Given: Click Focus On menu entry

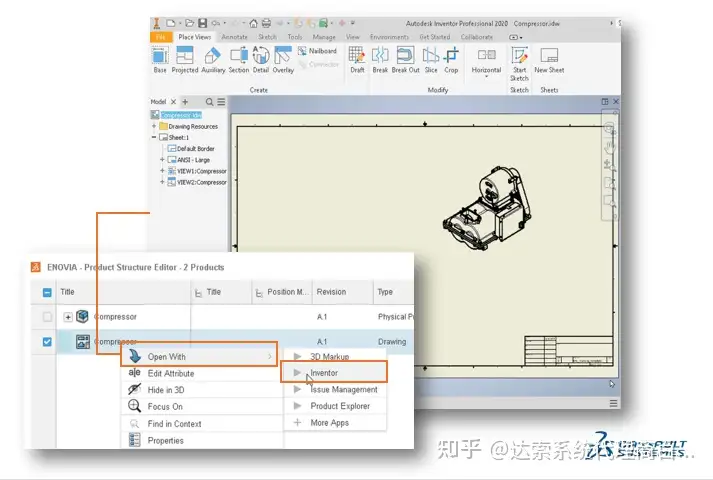Looking at the screenshot, I should coord(202,406).
